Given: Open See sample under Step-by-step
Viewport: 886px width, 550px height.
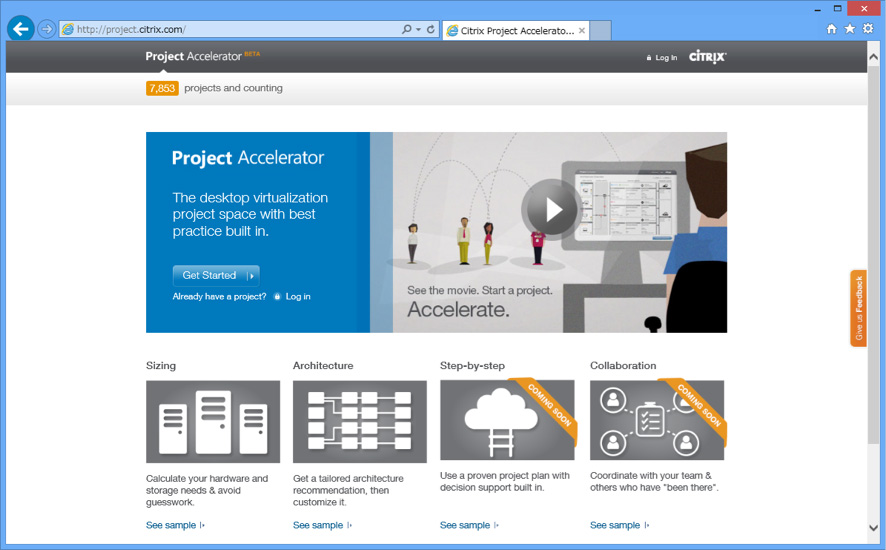Looking at the screenshot, I should click(x=469, y=525).
